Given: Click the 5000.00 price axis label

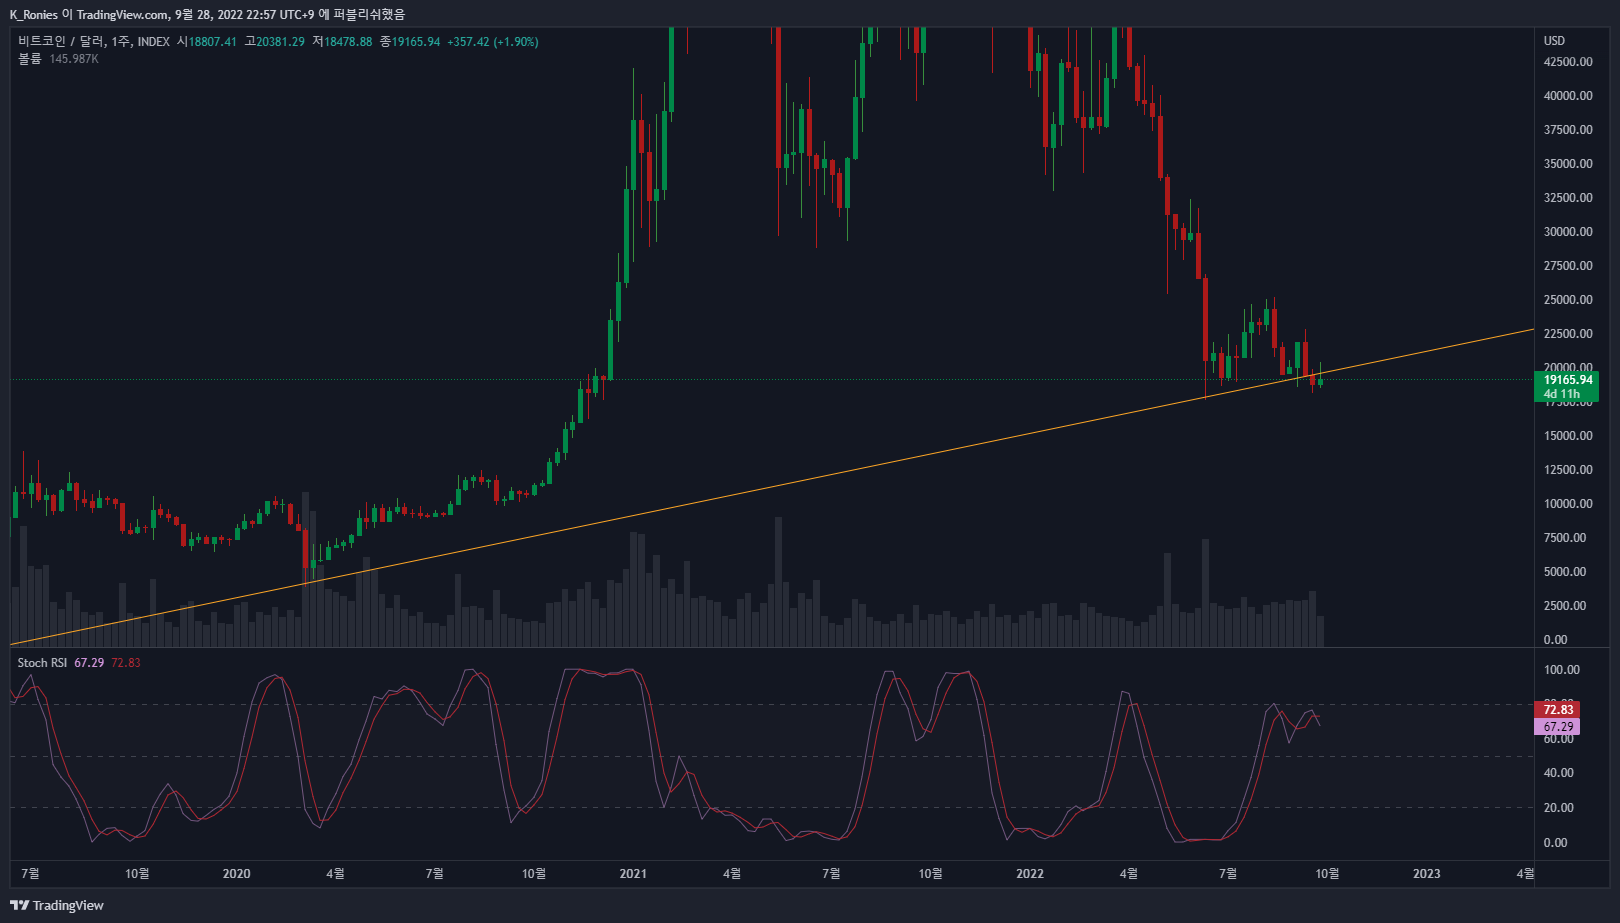Looking at the screenshot, I should pos(1565,572).
